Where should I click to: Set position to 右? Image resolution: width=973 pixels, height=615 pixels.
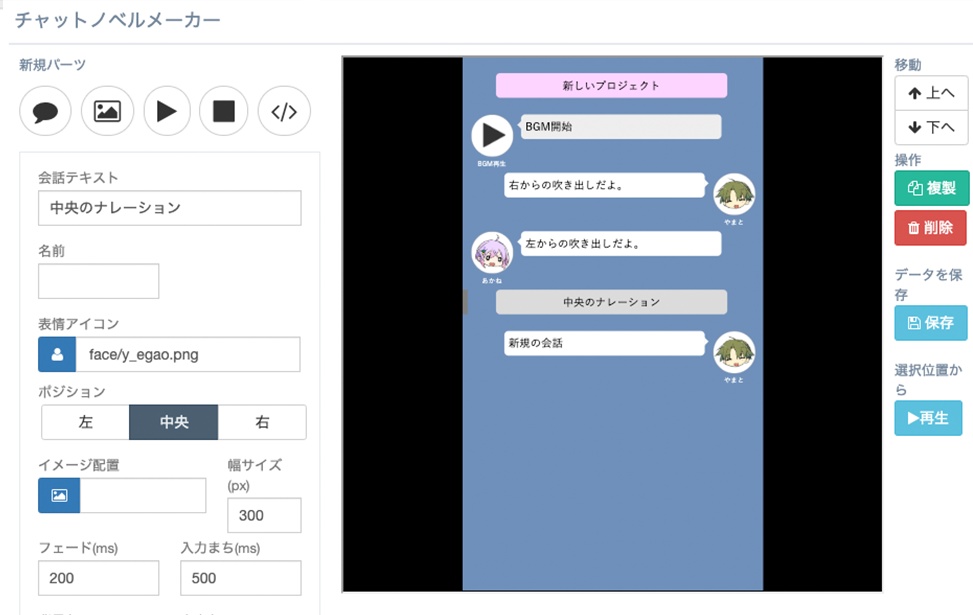[261, 422]
